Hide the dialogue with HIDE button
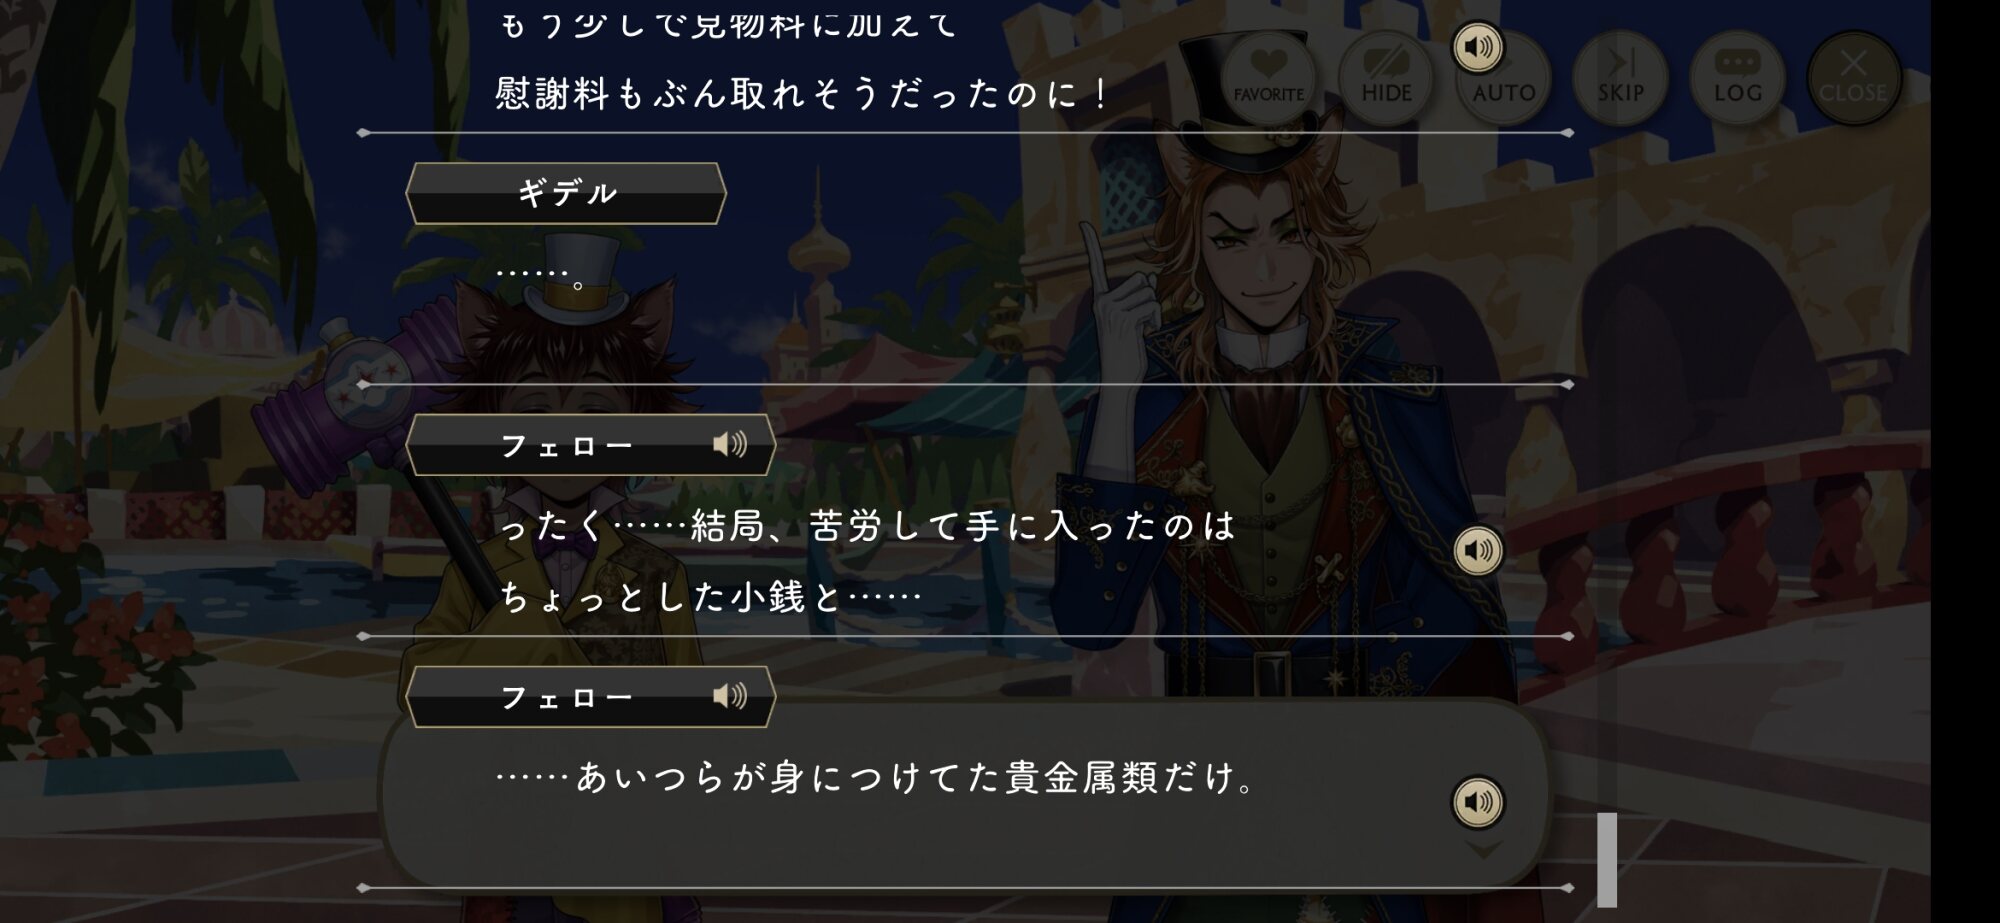This screenshot has width=2000, height=923. pos(1386,77)
